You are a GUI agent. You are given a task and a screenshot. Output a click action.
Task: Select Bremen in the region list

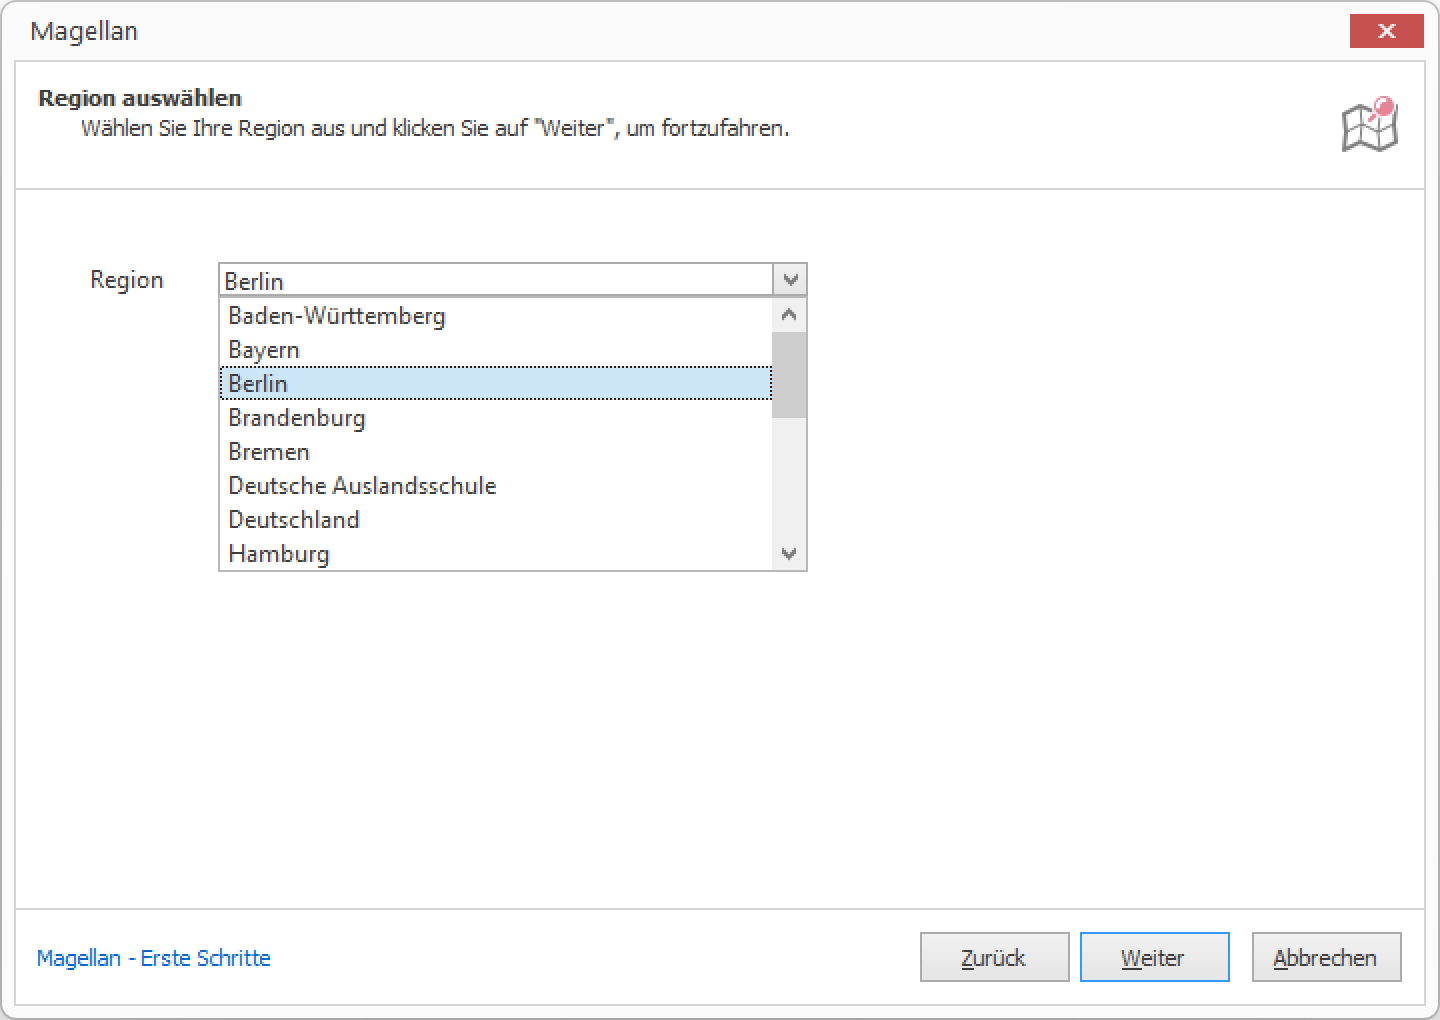click(496, 452)
